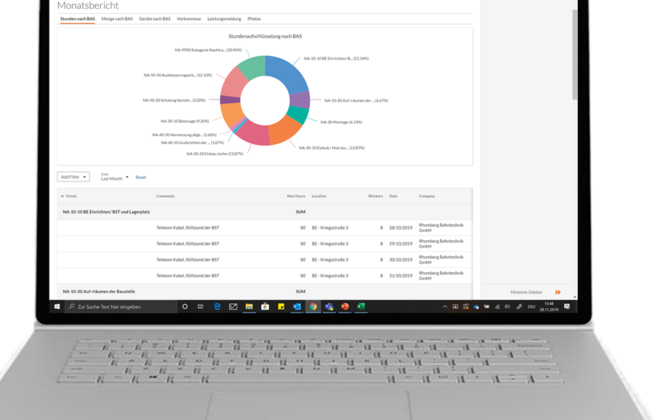Click the Max Hours column header
Image resolution: width=660 pixels, height=420 pixels.
pos(296,196)
